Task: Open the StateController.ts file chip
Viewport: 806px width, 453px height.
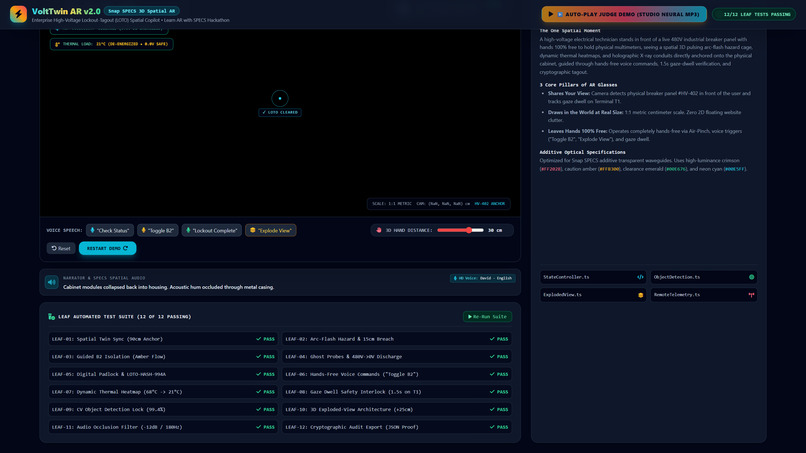Action: (x=593, y=277)
